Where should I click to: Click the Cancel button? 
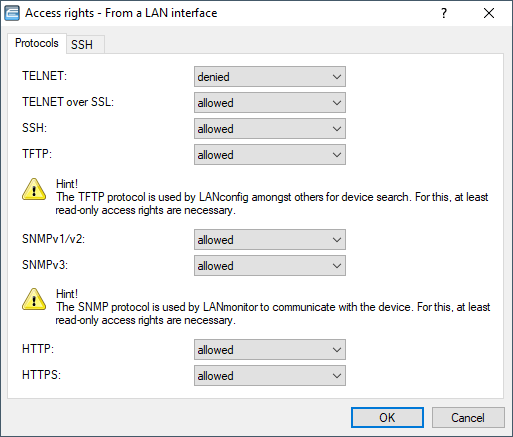(468, 417)
